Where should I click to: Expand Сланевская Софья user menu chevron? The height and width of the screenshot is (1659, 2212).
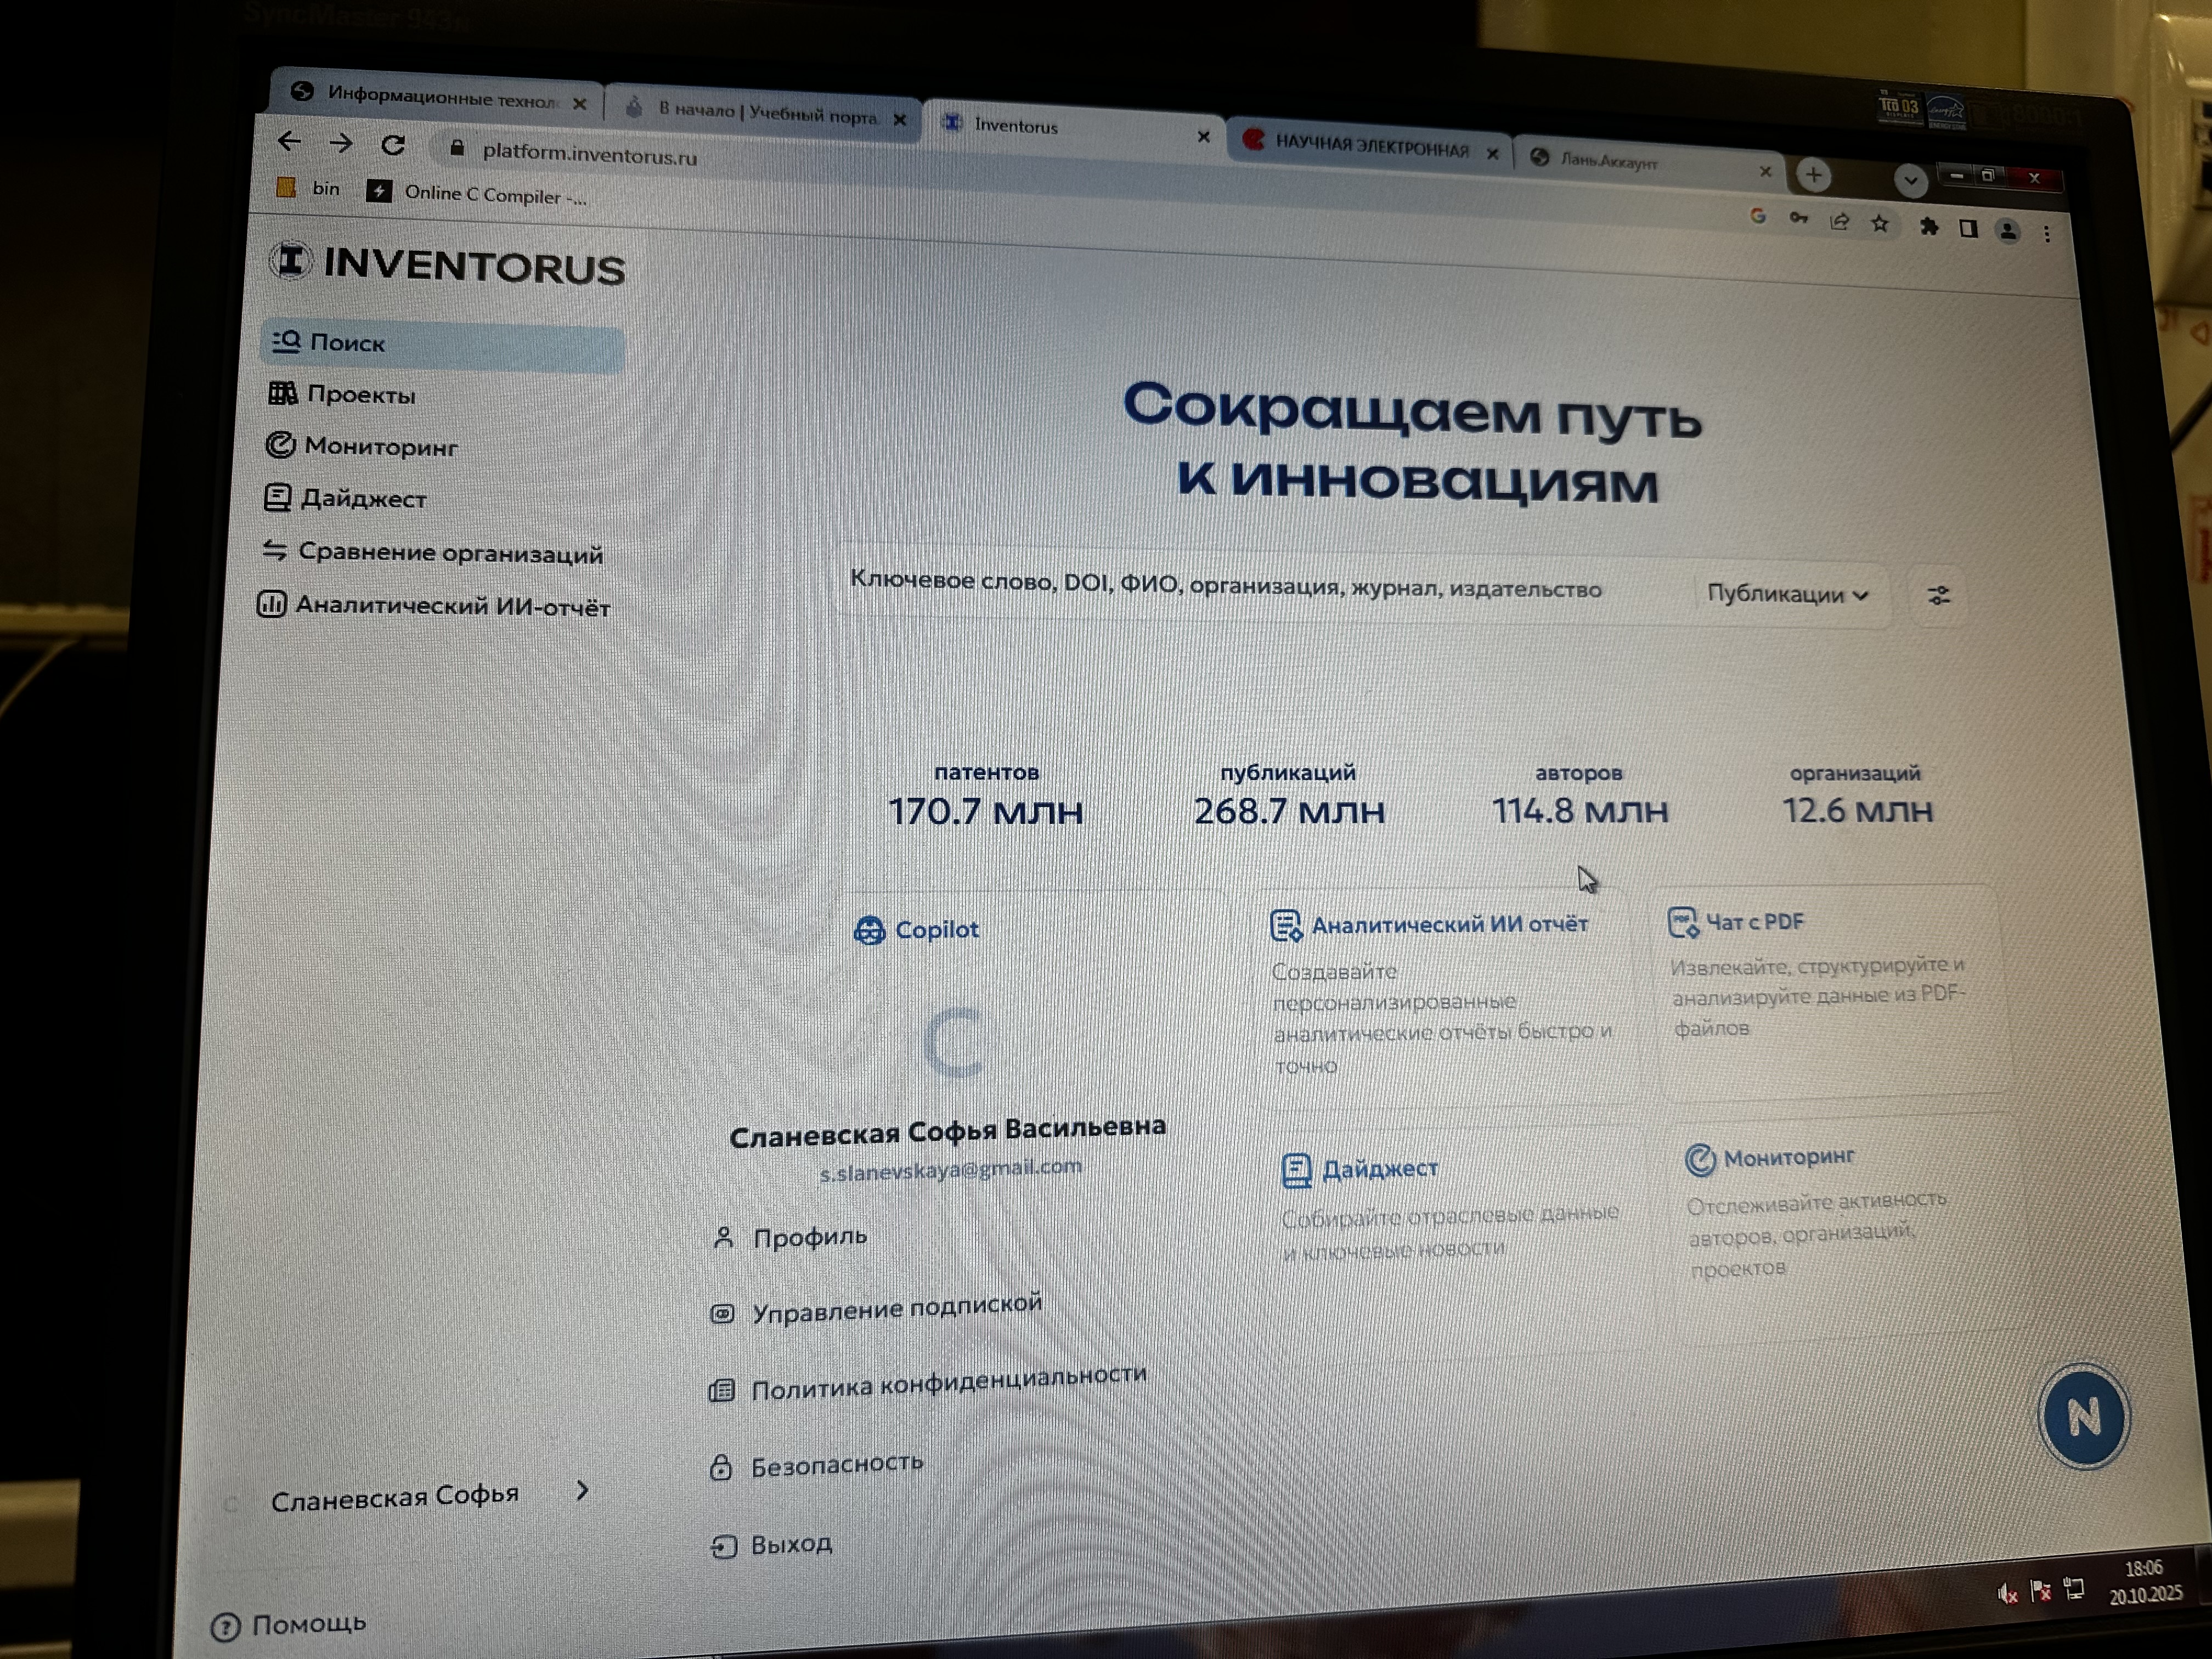[x=583, y=1491]
